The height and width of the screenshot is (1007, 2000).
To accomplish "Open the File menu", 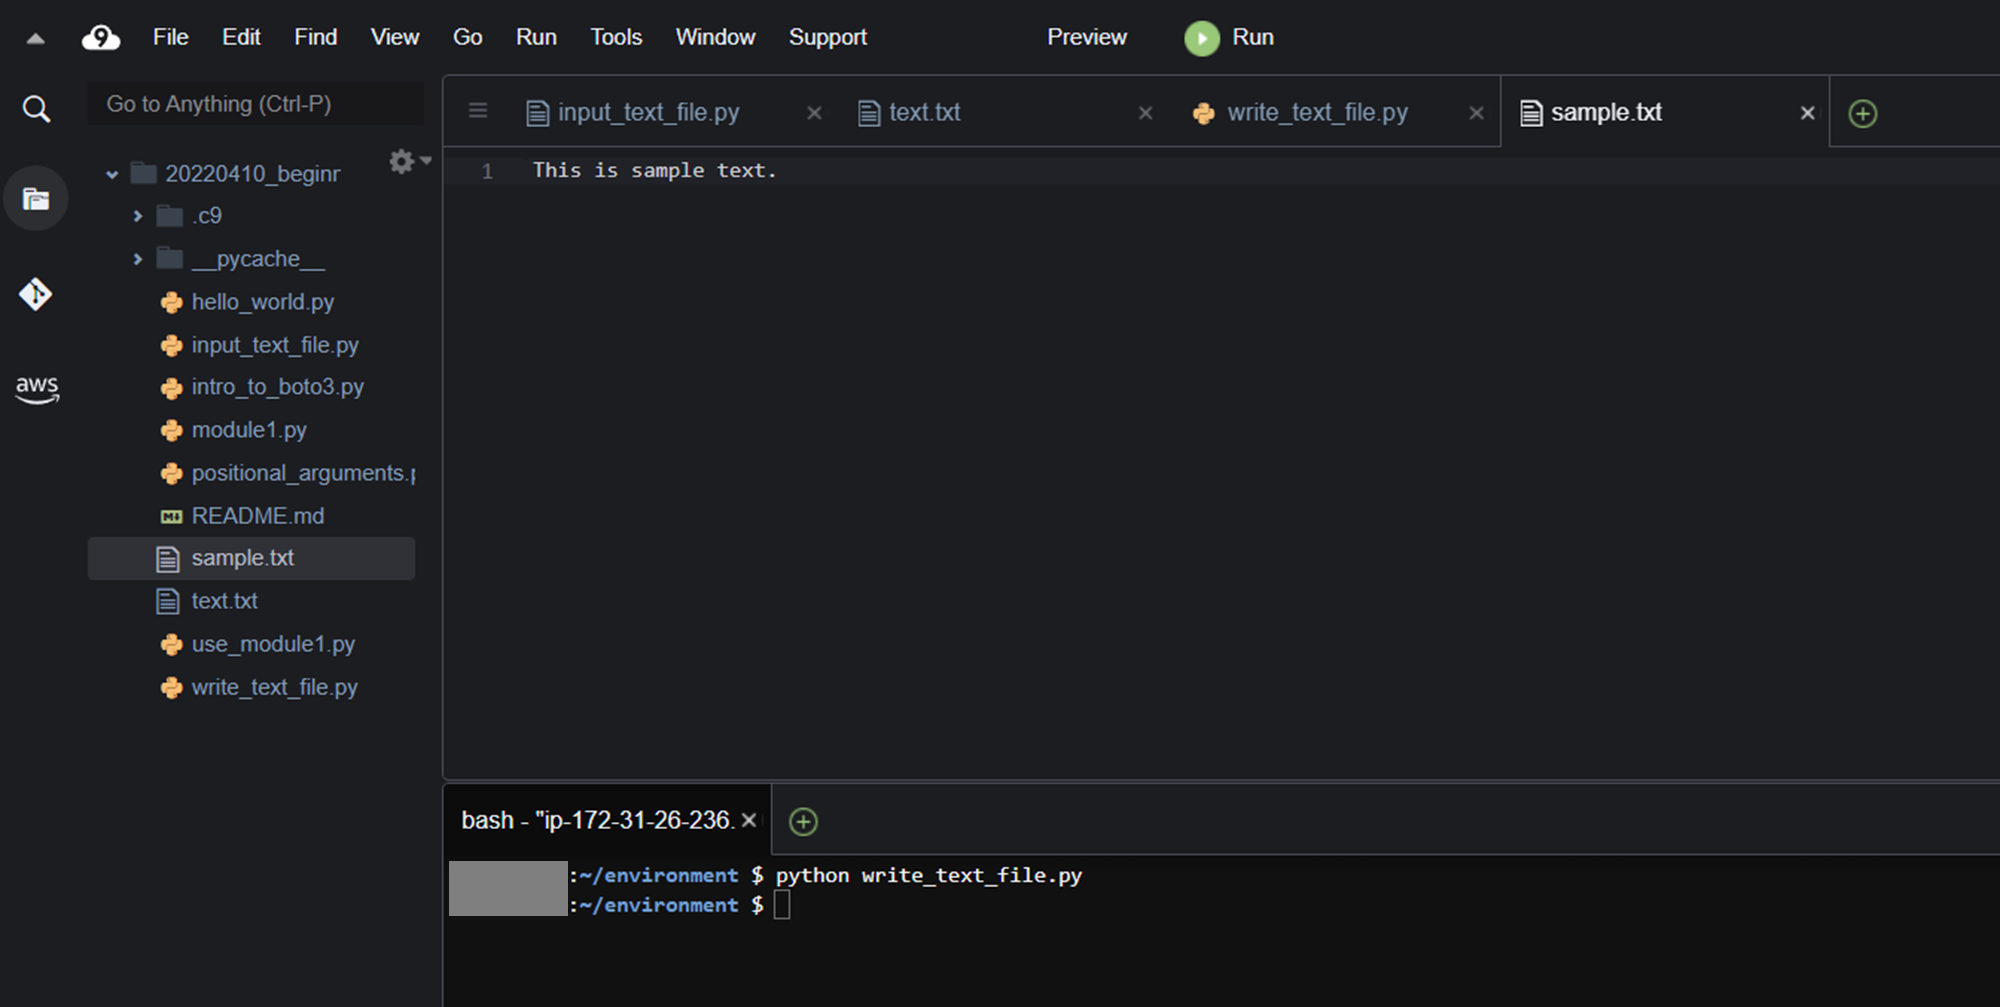I will (x=171, y=37).
